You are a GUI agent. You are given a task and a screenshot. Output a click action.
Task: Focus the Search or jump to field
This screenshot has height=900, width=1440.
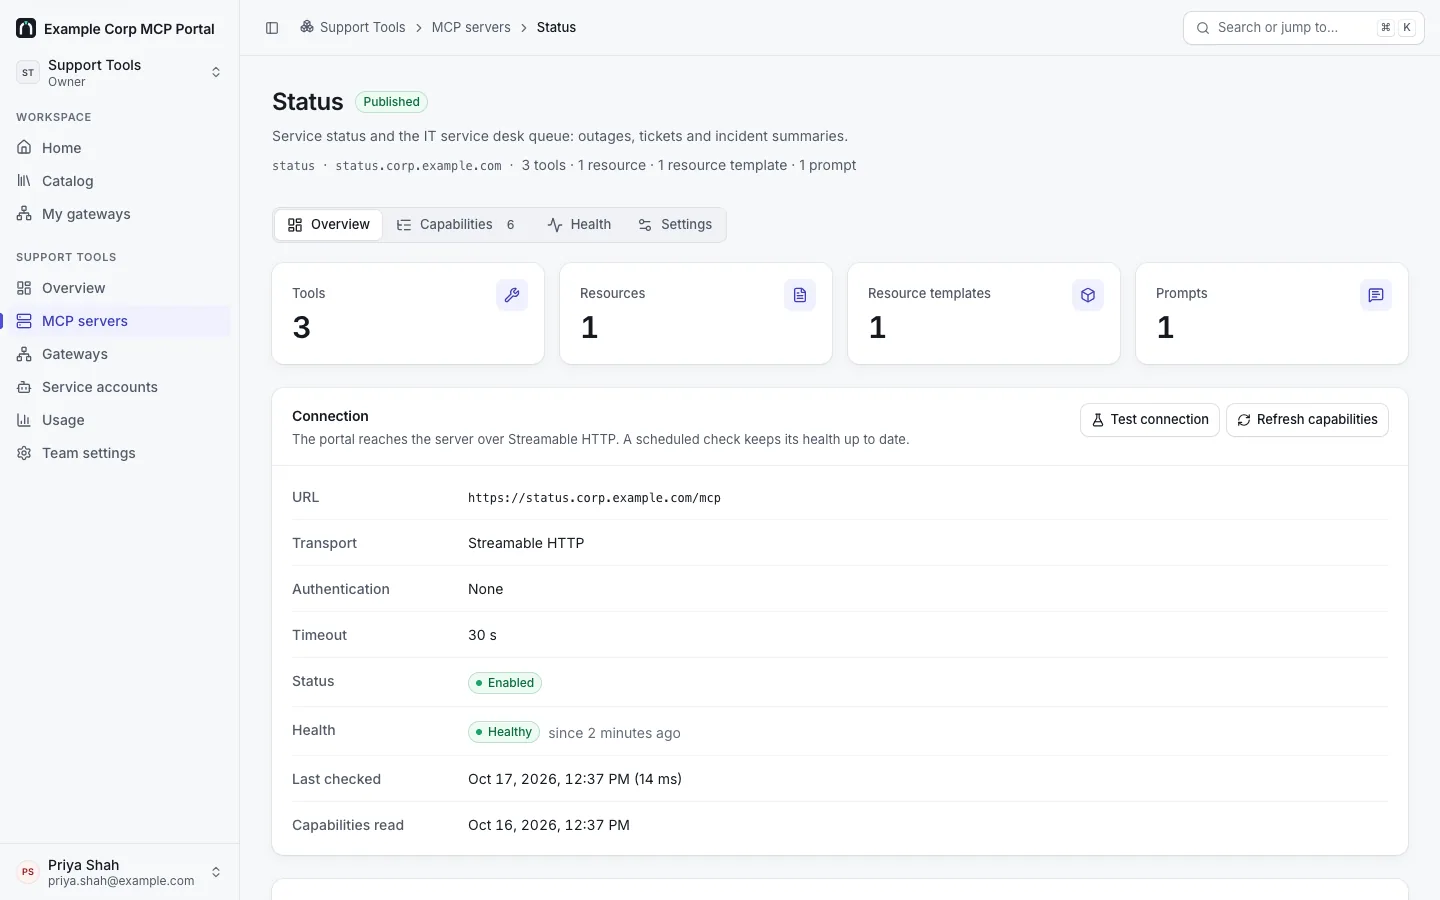(1303, 28)
